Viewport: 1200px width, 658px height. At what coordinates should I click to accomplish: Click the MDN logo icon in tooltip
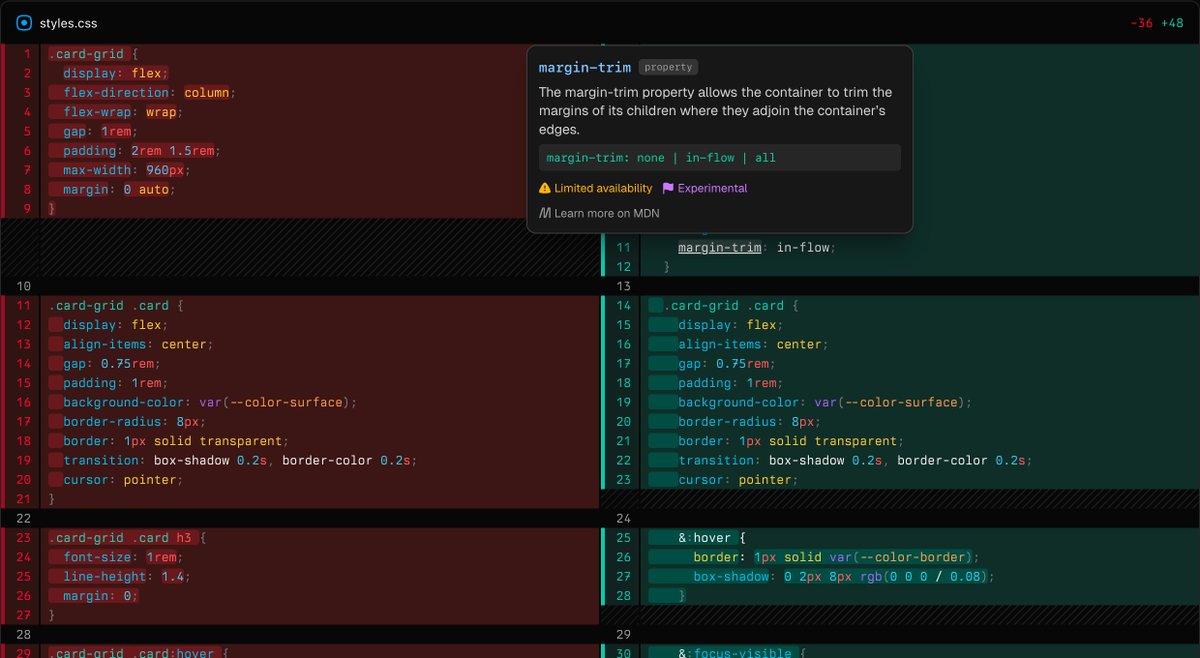(x=545, y=213)
